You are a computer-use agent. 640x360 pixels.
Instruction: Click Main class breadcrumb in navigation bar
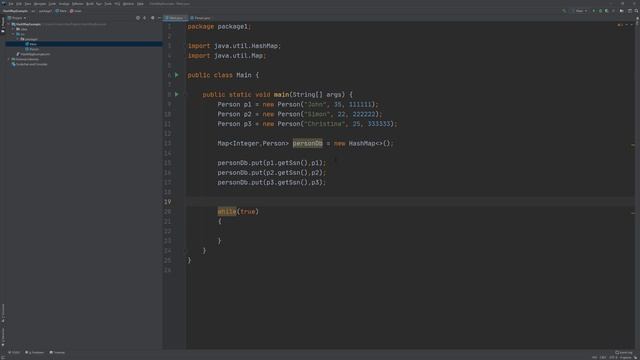(x=61, y=11)
